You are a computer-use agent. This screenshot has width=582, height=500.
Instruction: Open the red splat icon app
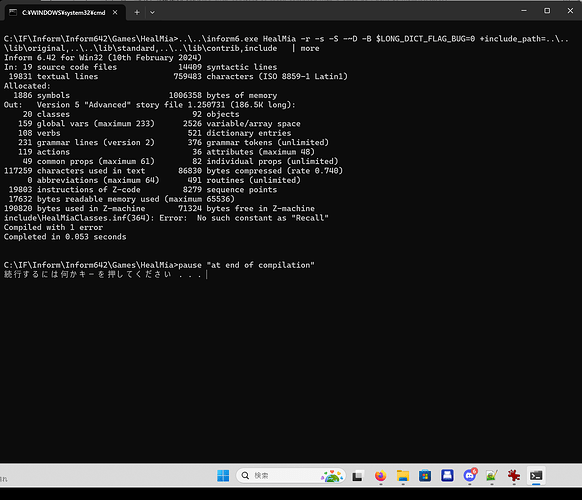click(514, 476)
